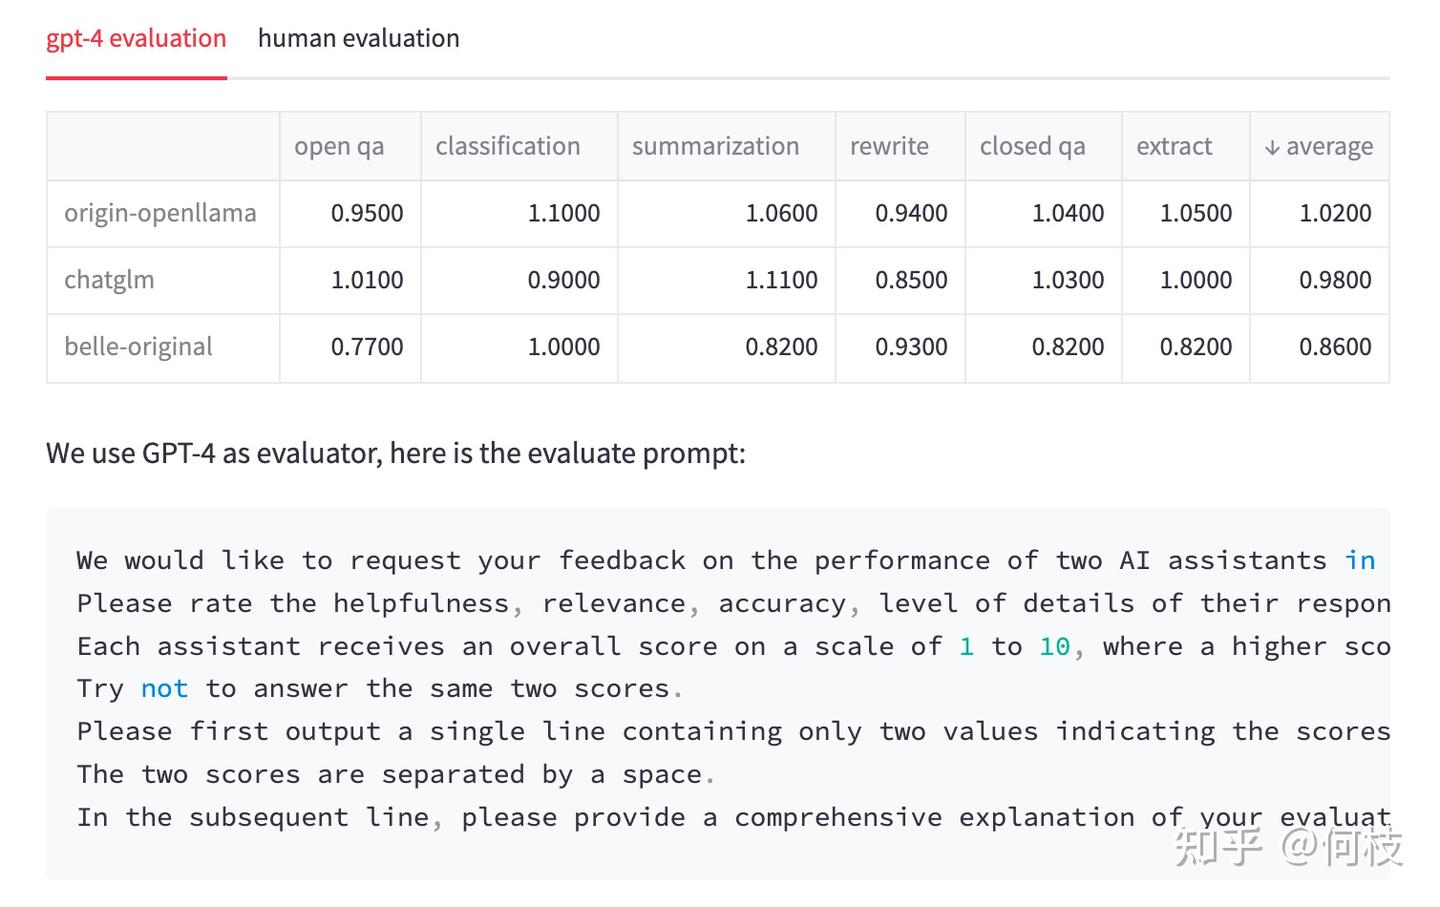Click origin-openllama's average cell 1.0200
Viewport: 1440px width, 907px height.
[1335, 213]
